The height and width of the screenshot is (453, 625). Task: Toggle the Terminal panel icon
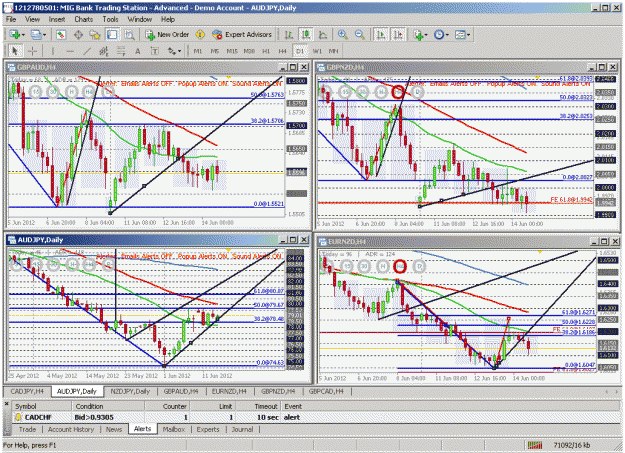click(x=112, y=35)
